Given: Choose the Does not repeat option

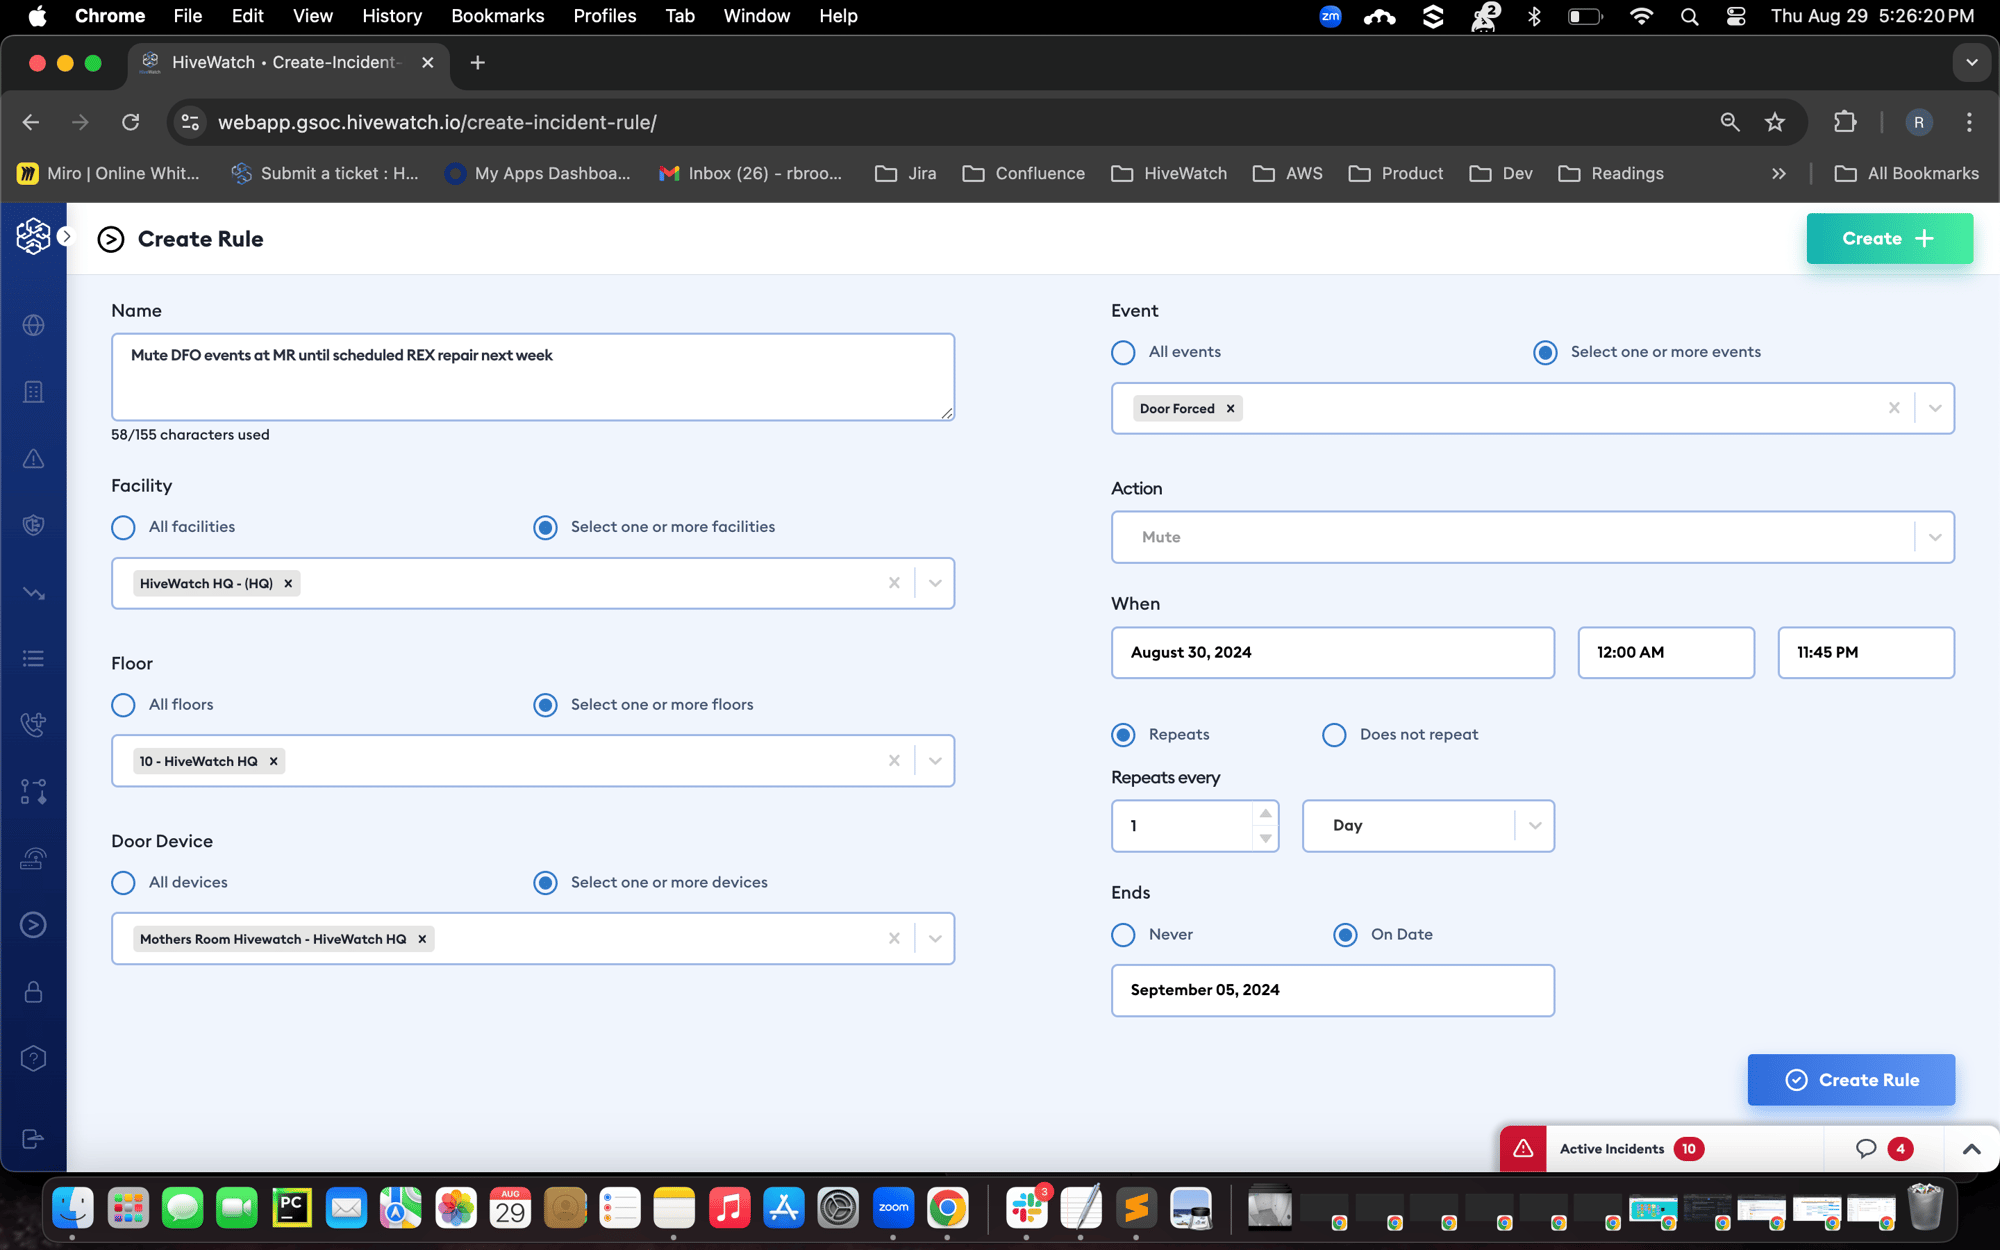Looking at the screenshot, I should [1334, 735].
